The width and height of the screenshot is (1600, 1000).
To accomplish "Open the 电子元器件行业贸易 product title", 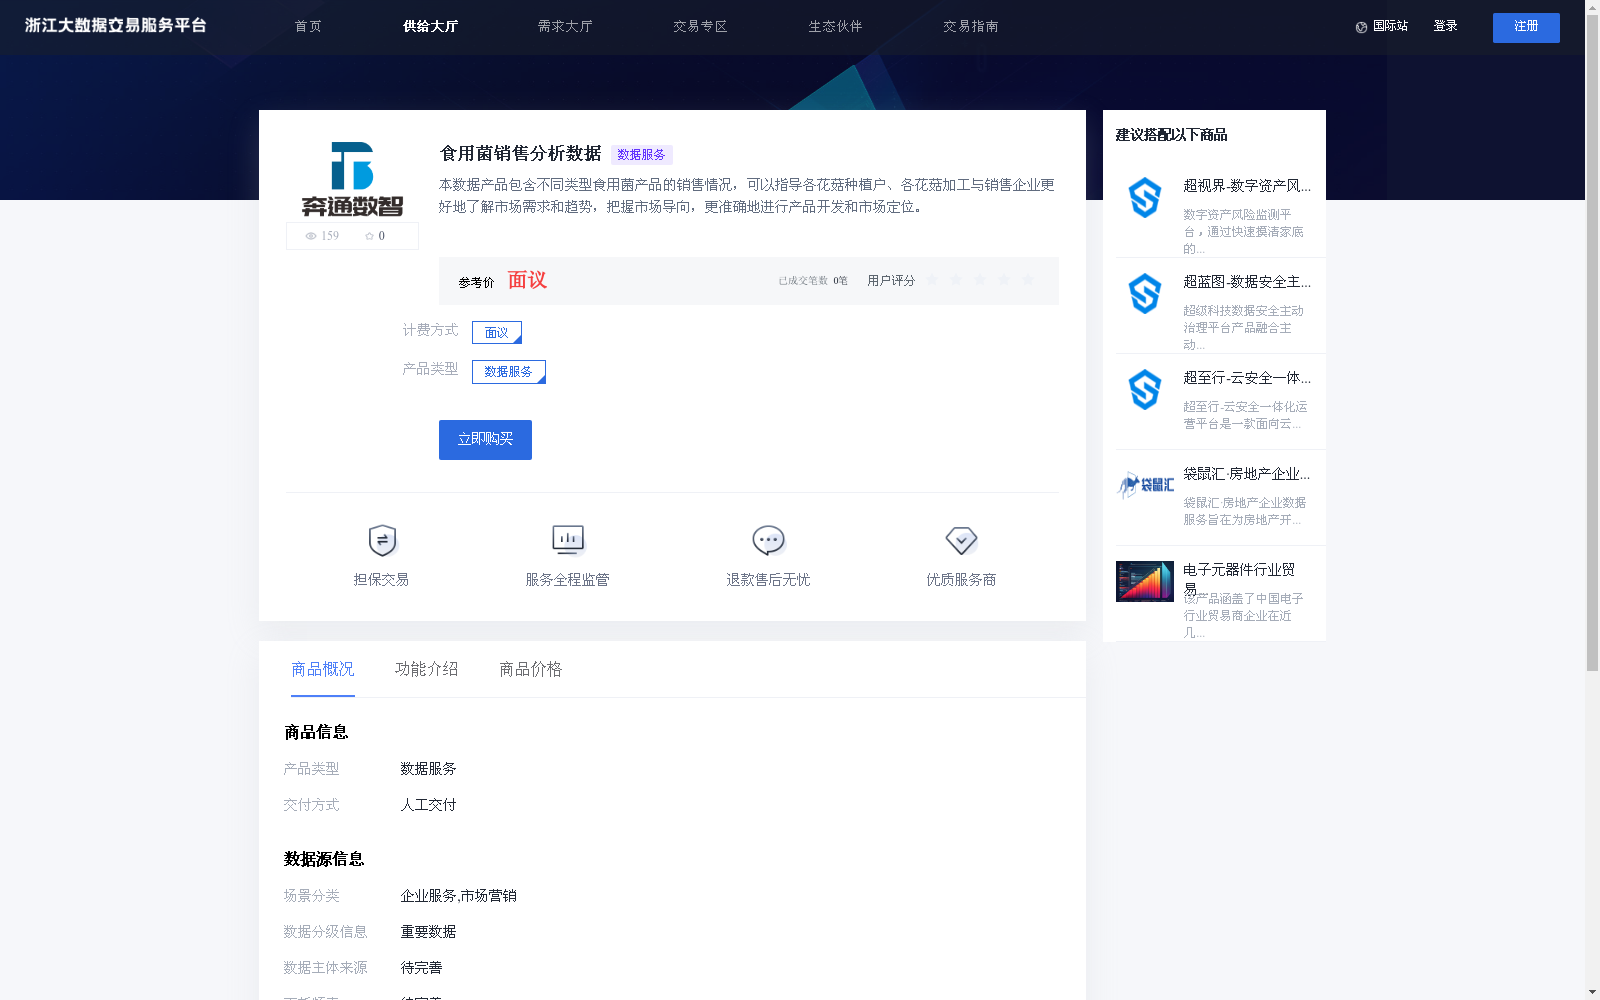I will [1239, 579].
